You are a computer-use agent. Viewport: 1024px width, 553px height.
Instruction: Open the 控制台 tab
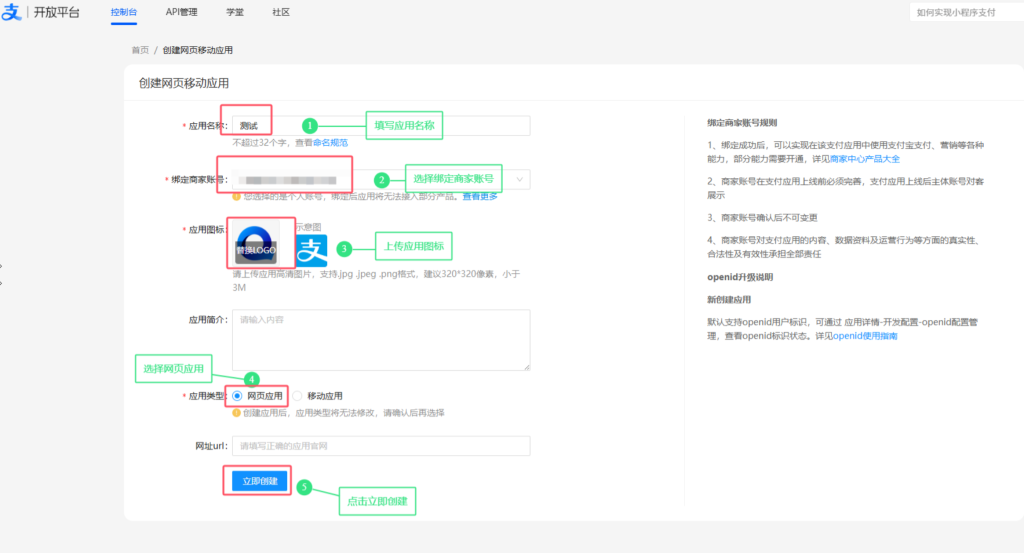pos(123,12)
